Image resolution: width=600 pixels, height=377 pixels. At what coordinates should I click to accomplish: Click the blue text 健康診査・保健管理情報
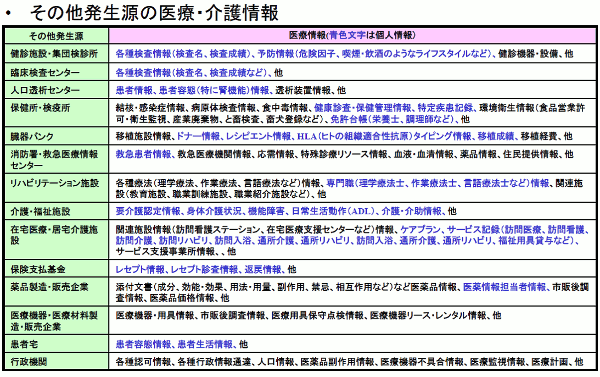coord(363,108)
